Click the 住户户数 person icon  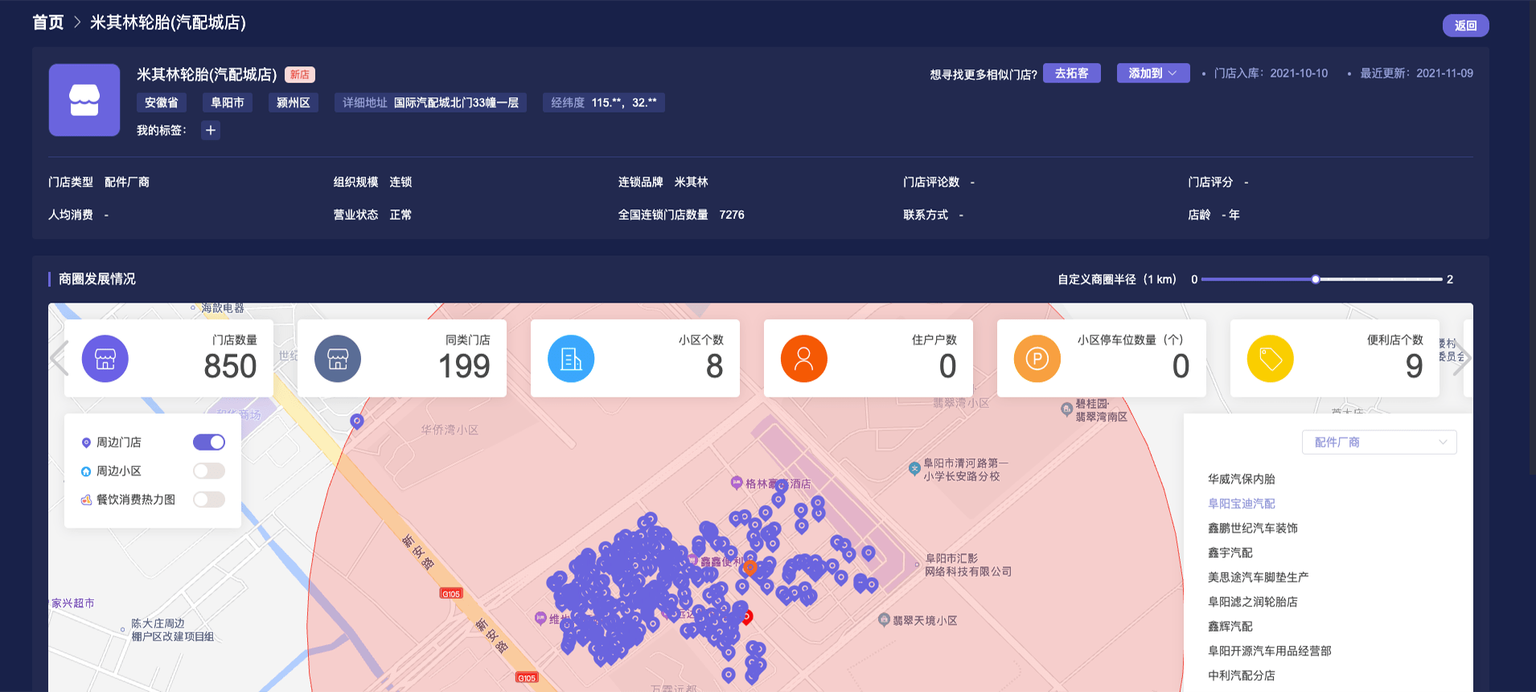[x=804, y=358]
